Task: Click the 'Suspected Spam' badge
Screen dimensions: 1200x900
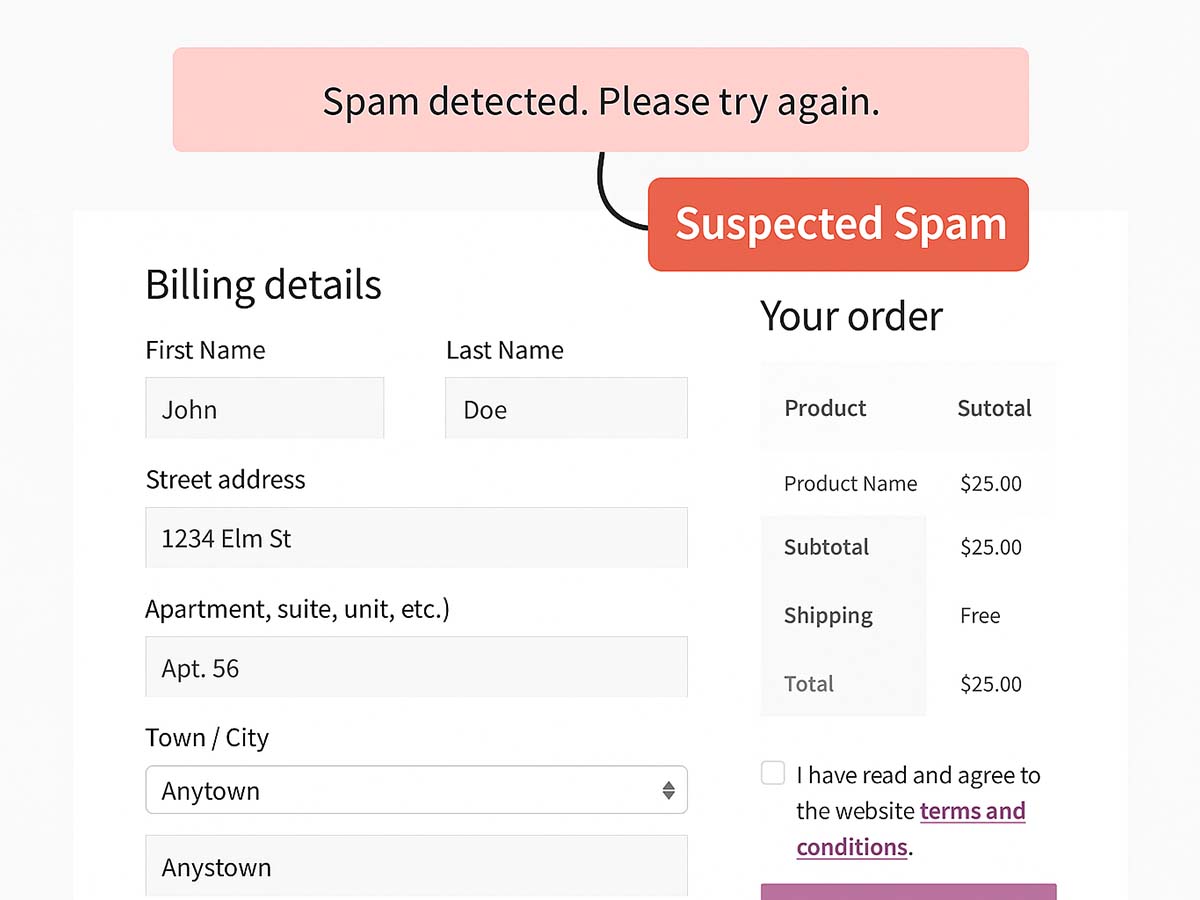Action: point(838,224)
